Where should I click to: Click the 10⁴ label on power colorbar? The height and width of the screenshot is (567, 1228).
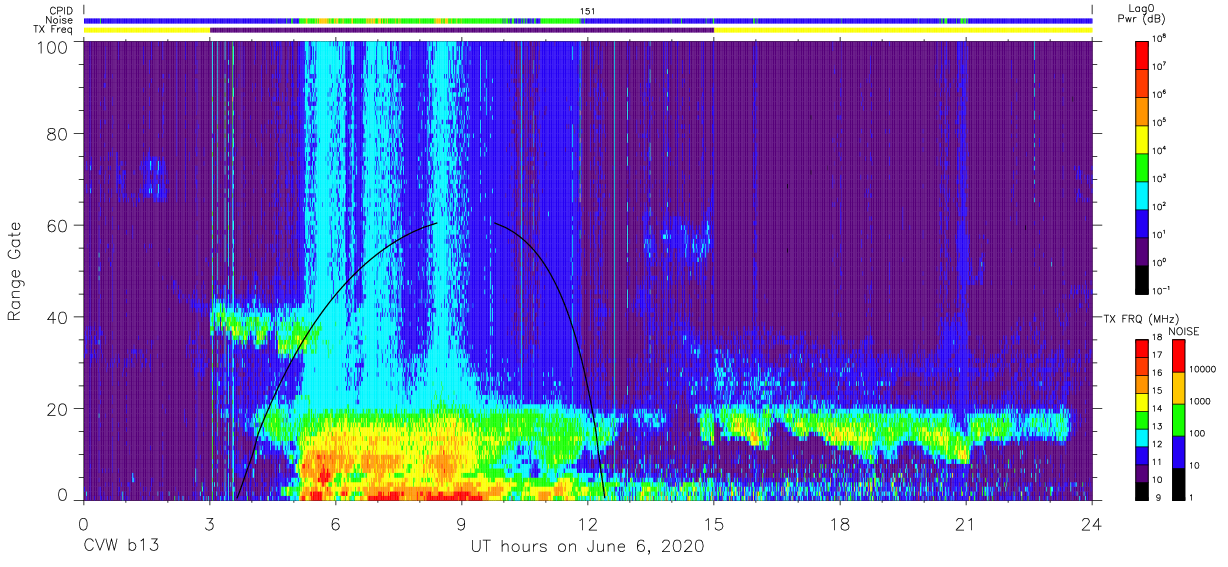[x=1161, y=151]
